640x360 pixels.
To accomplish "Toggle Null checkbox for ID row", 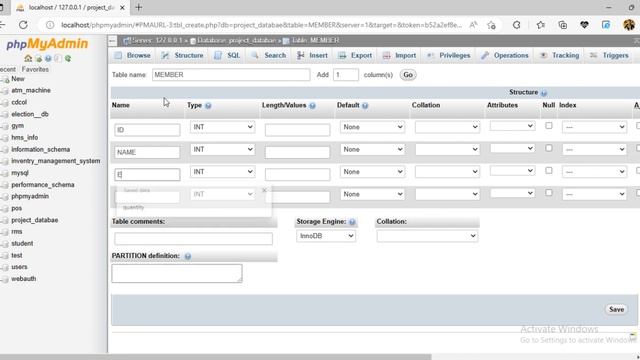I will pyautogui.click(x=549, y=126).
